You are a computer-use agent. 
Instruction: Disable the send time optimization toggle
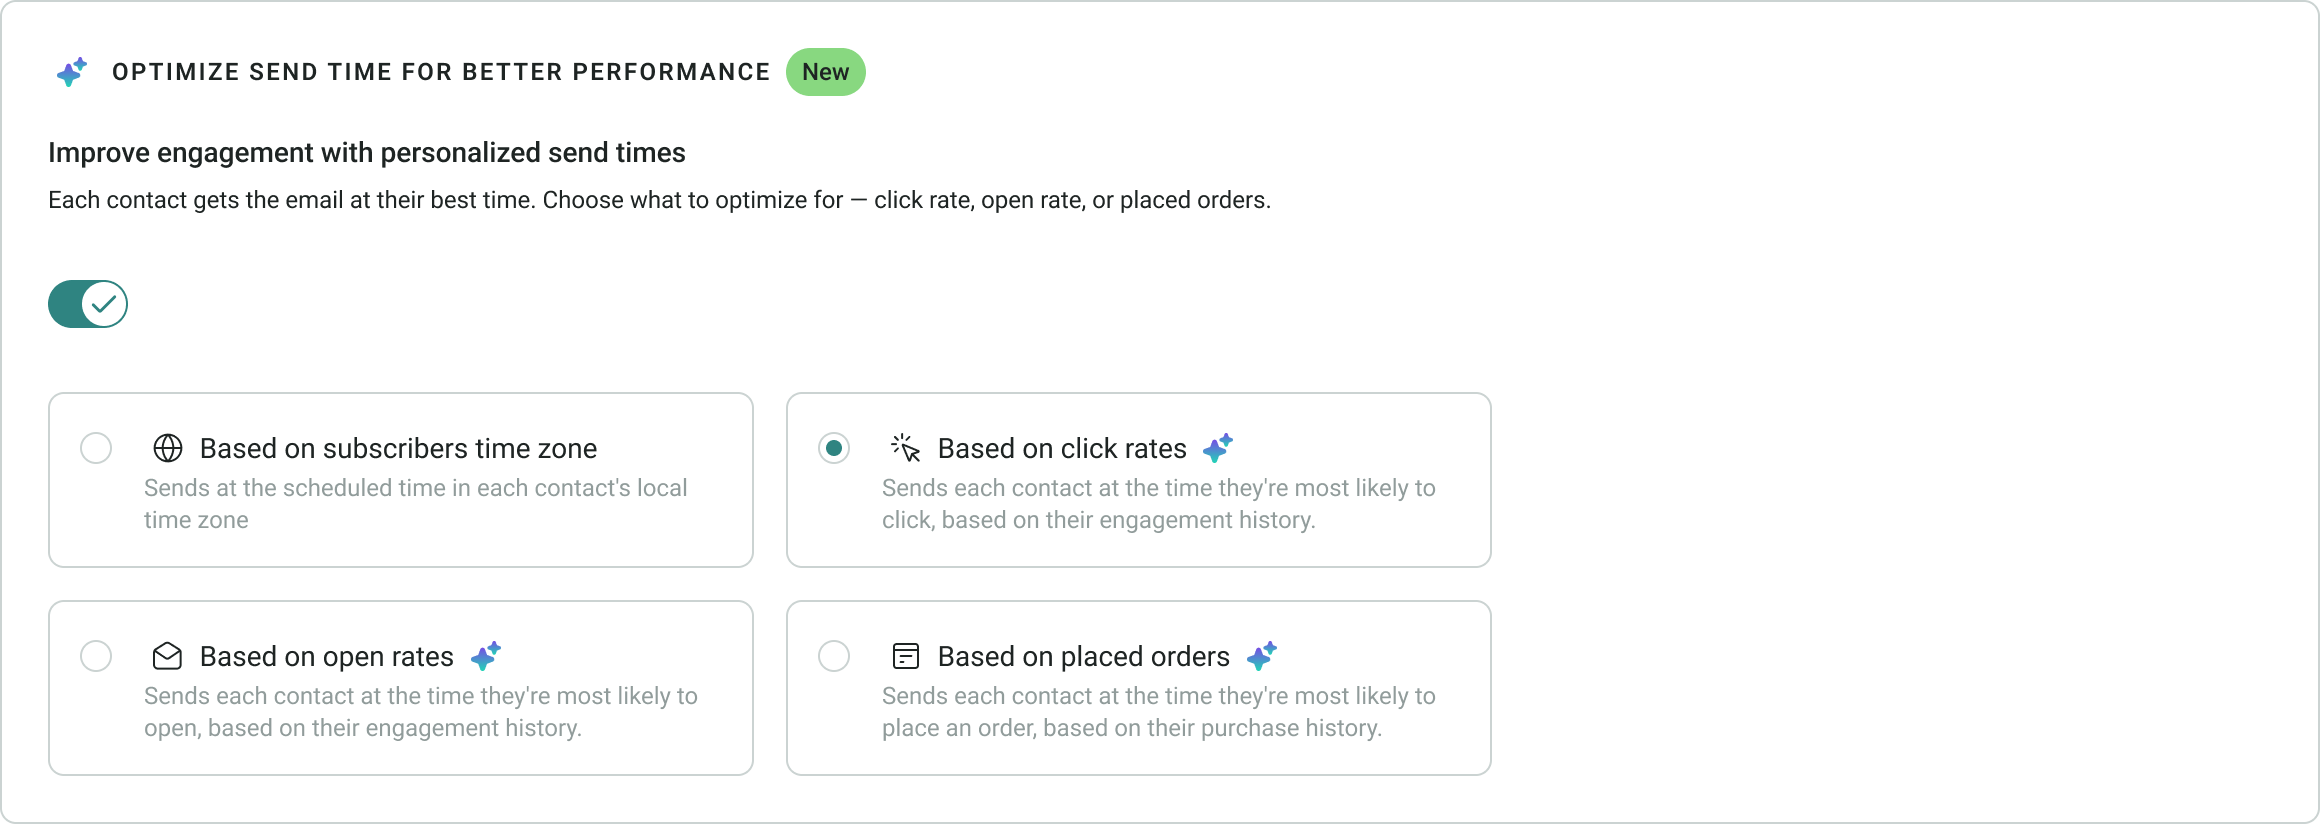pyautogui.click(x=88, y=304)
